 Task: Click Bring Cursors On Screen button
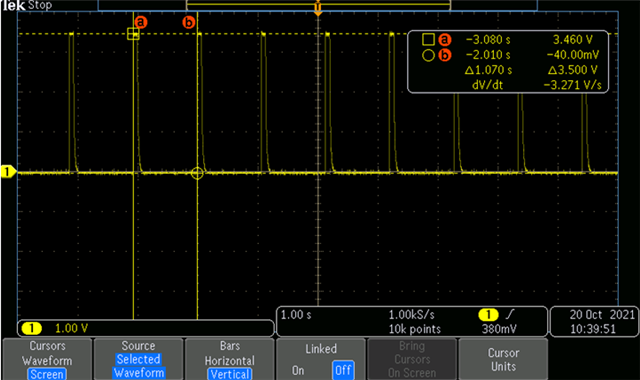point(412,359)
